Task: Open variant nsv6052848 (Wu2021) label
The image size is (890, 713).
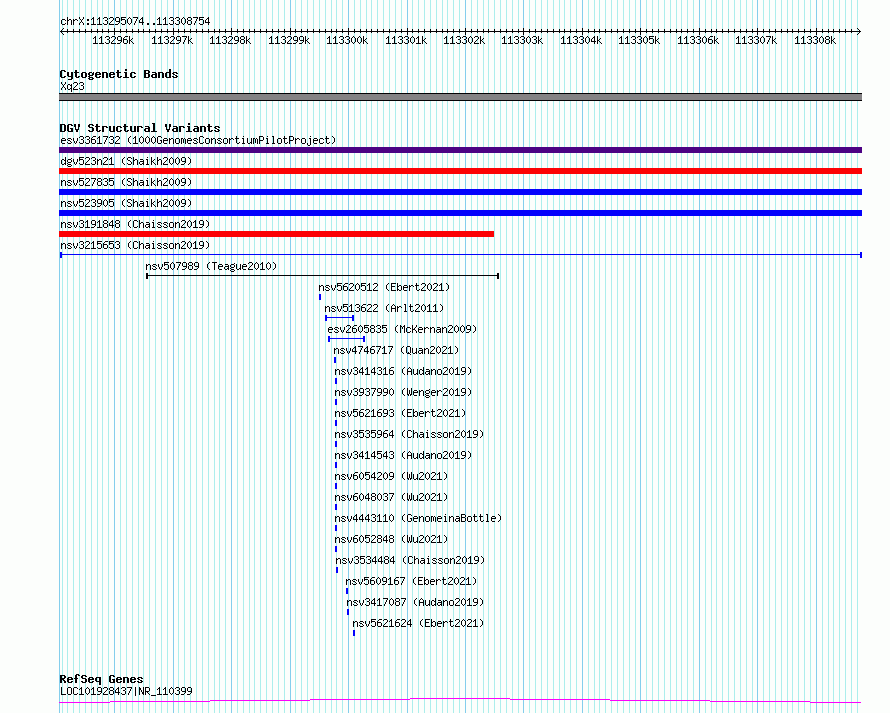Action: pyautogui.click(x=391, y=539)
